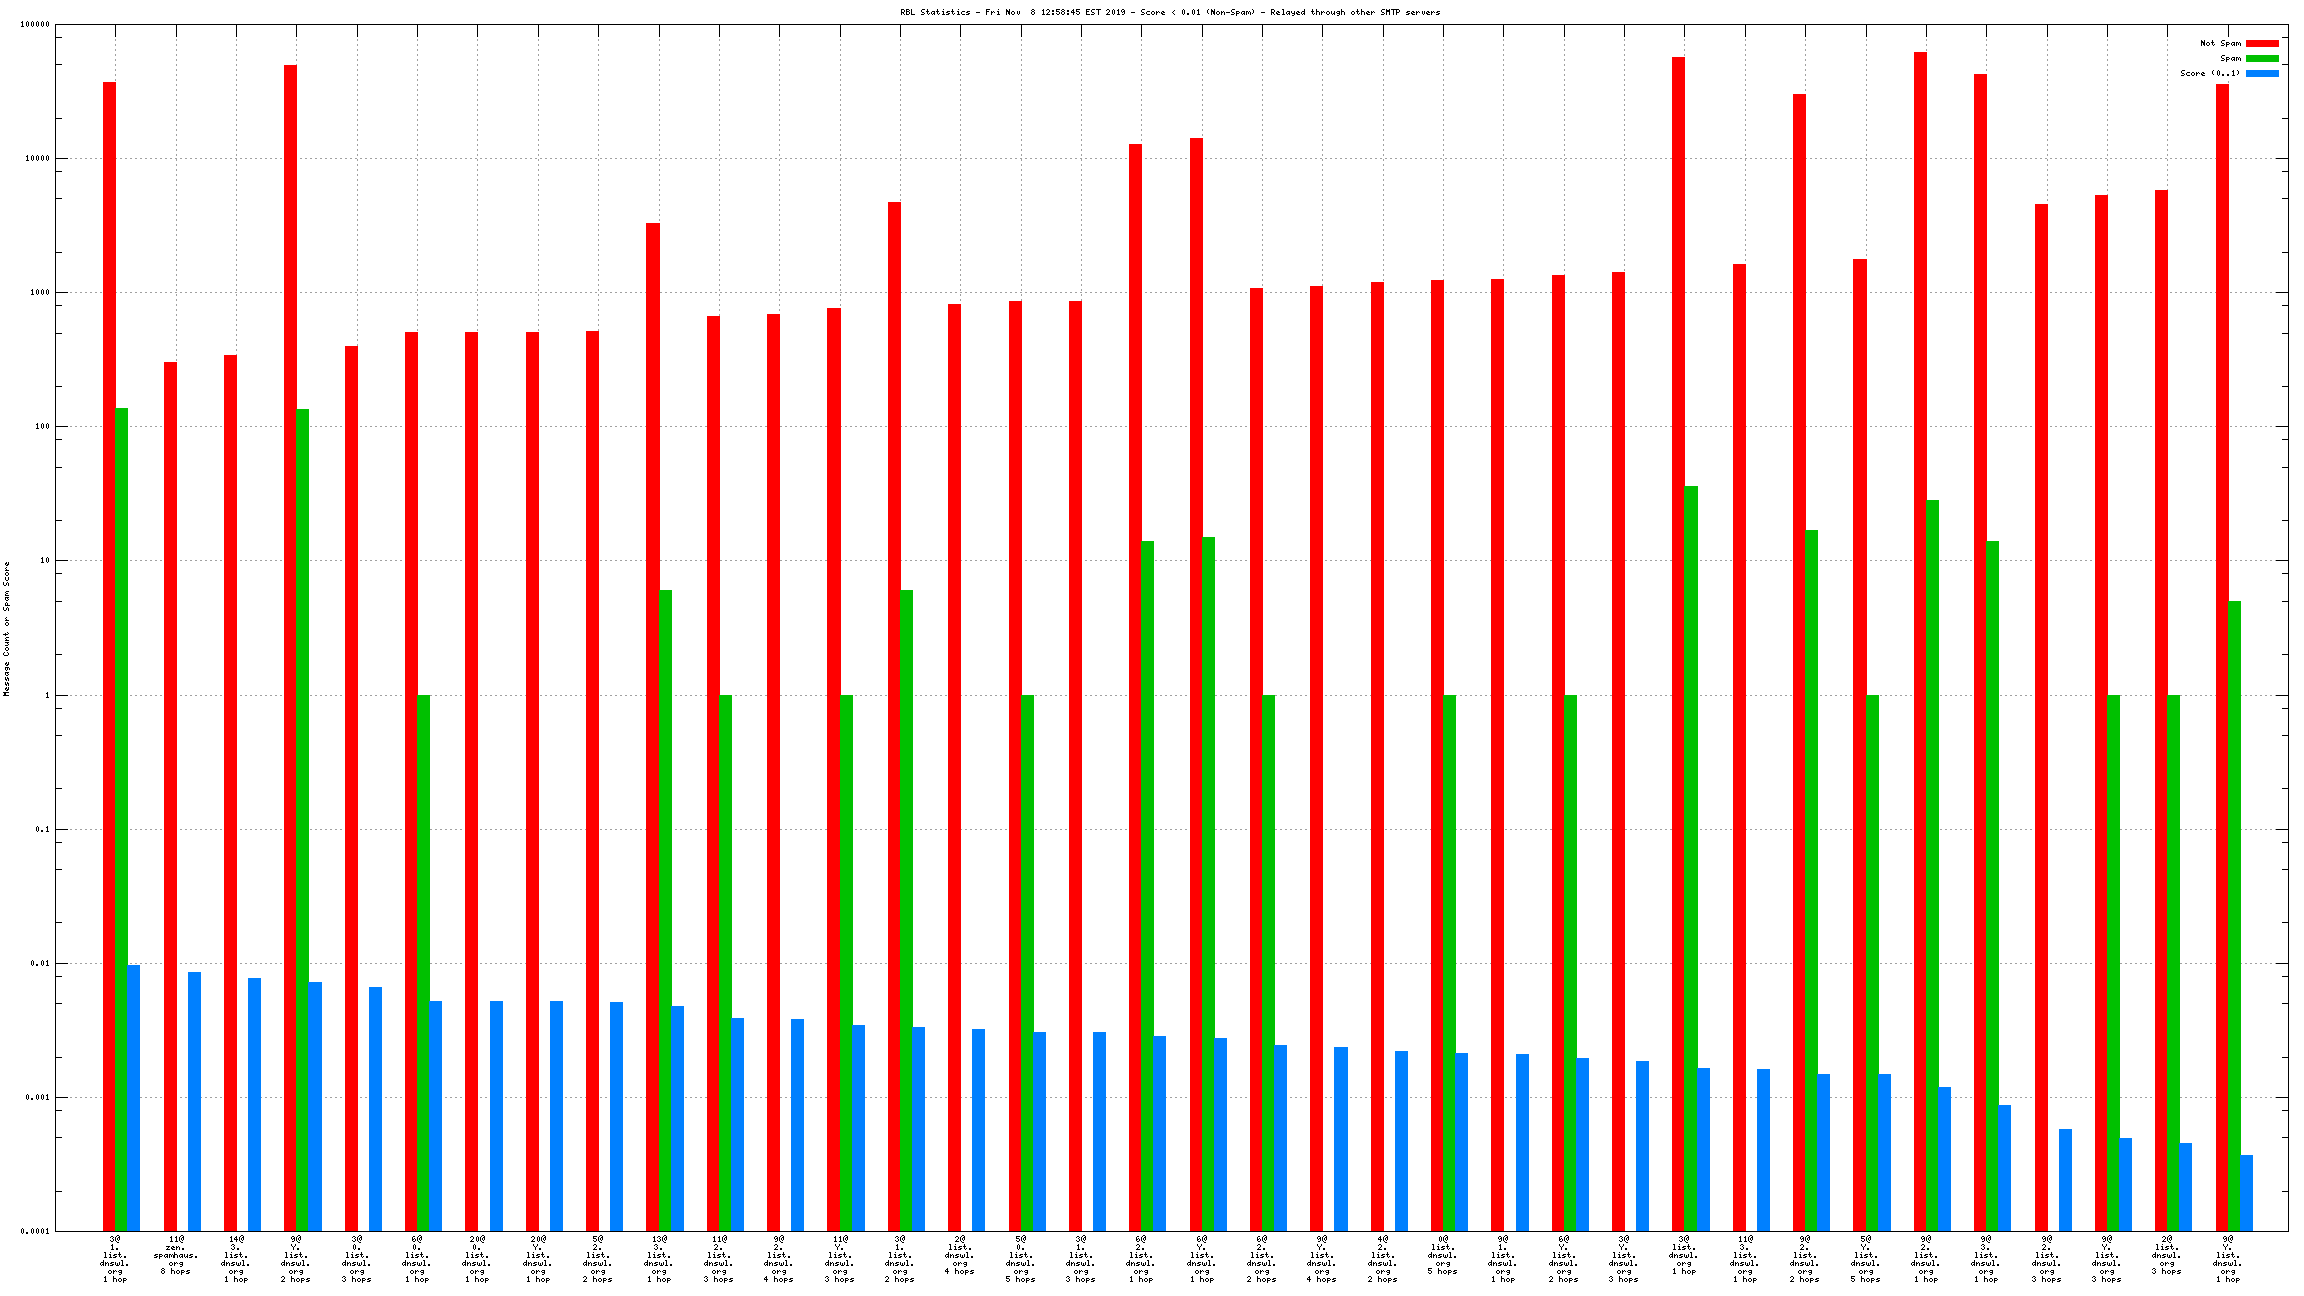The width and height of the screenshot is (2304, 1296).
Task: Select the zen.spamhaus.org 8 hops x-axis label
Action: (176, 1255)
